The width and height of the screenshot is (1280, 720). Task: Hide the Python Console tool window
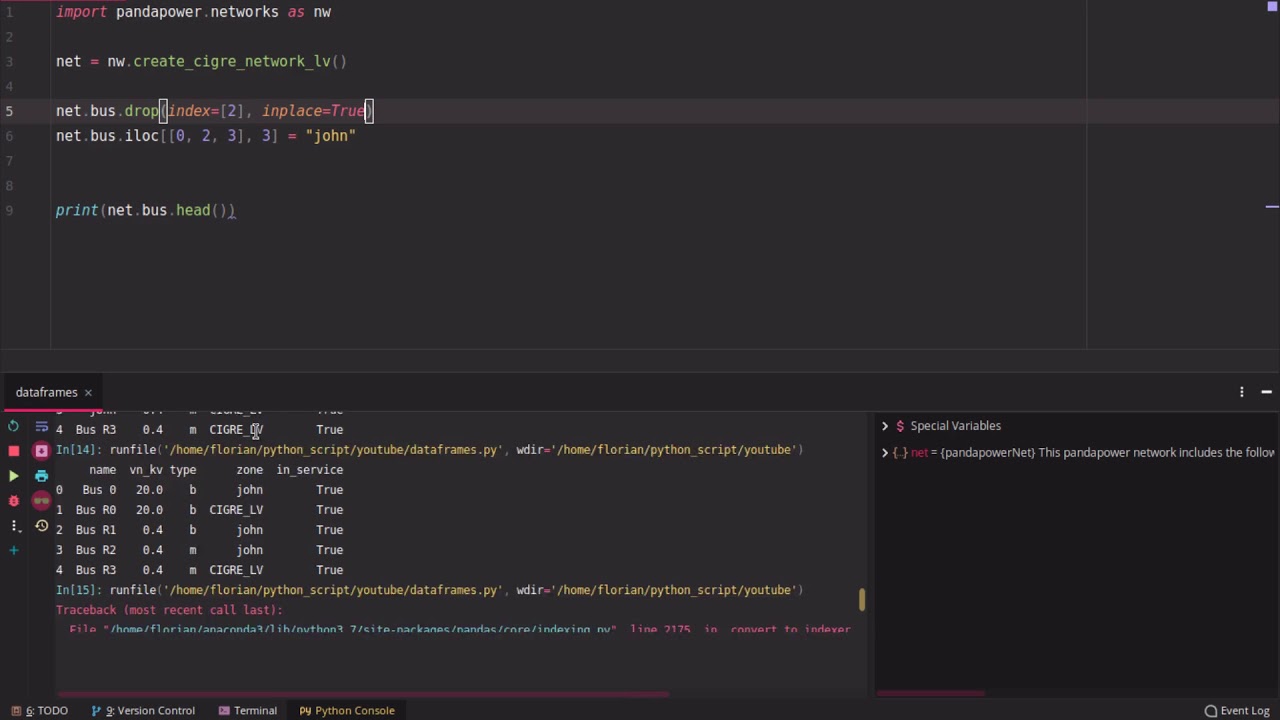point(1266,392)
